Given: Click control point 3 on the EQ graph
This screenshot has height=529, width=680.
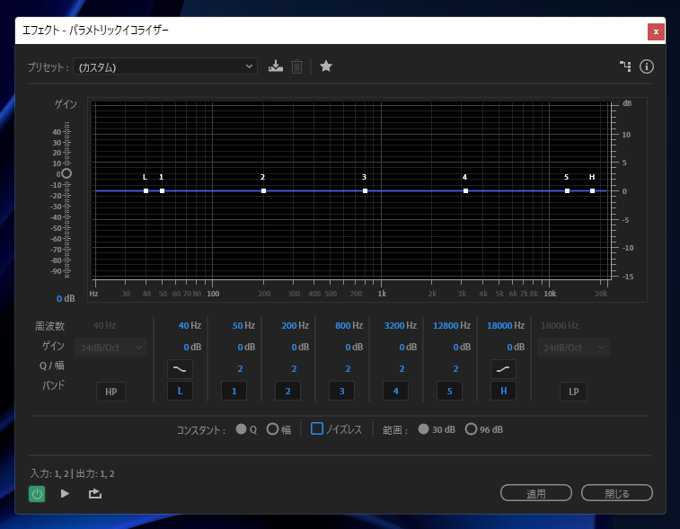Looking at the screenshot, I should coord(365,191).
